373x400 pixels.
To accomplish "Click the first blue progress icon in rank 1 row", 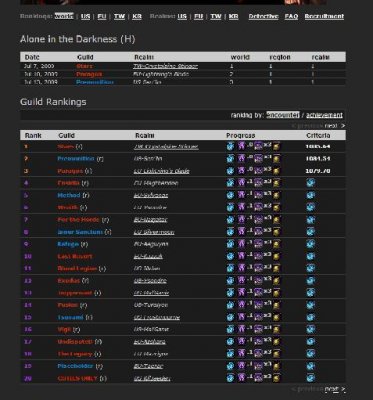I will (x=230, y=146).
